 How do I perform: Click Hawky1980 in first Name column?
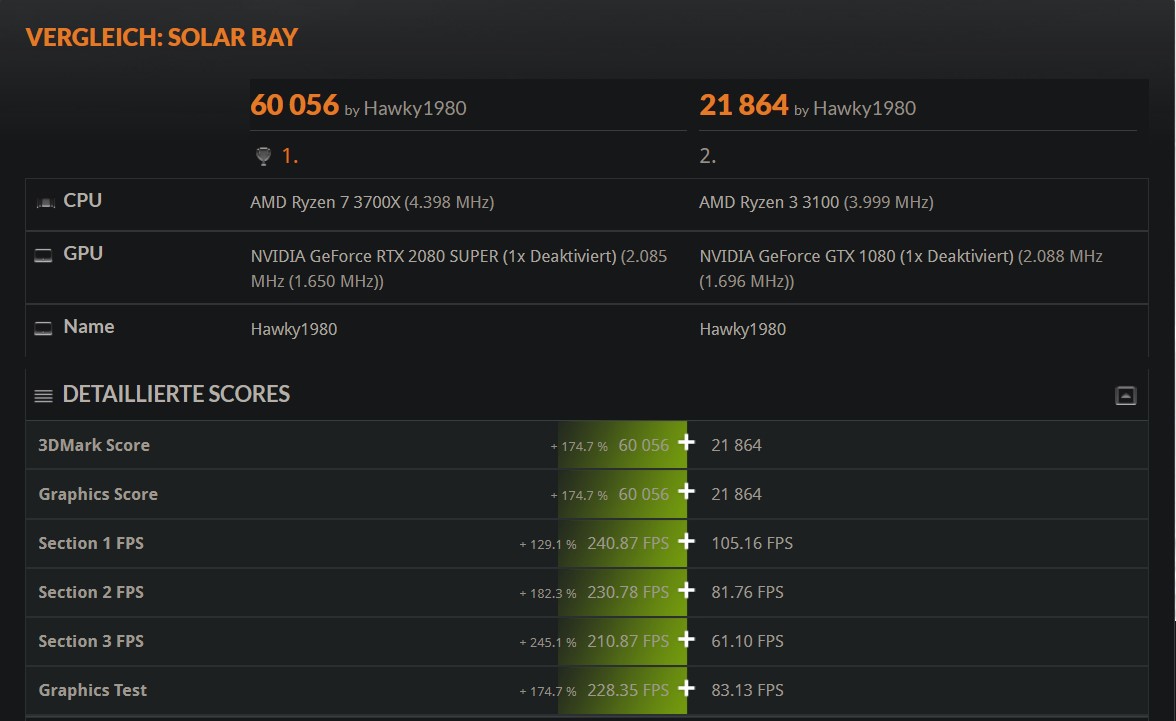tap(294, 329)
